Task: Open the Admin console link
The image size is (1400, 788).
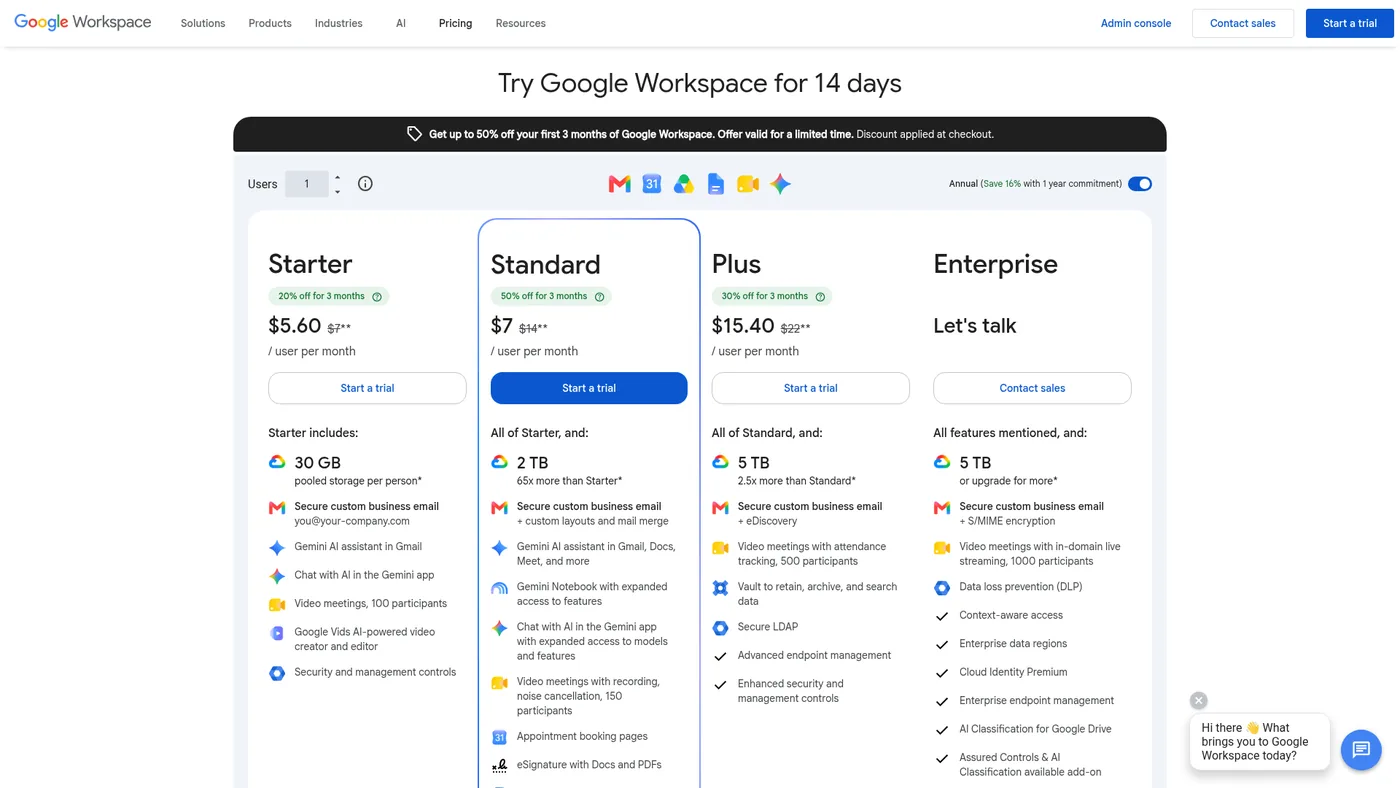Action: [x=1136, y=23]
